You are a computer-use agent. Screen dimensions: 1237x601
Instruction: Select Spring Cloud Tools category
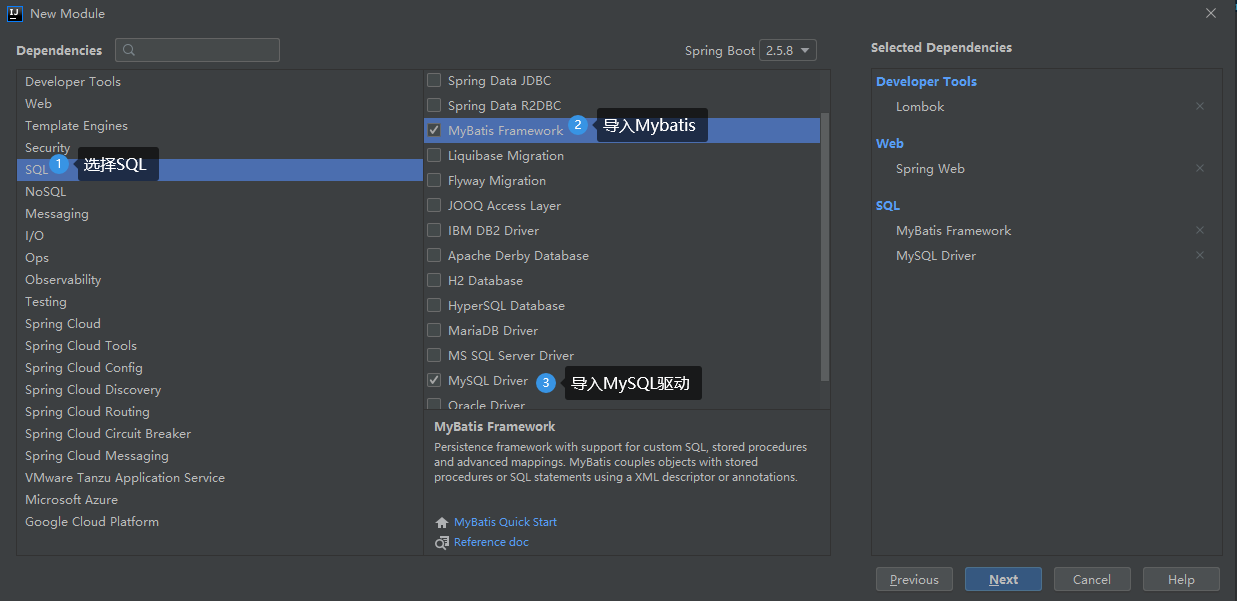coord(220,346)
